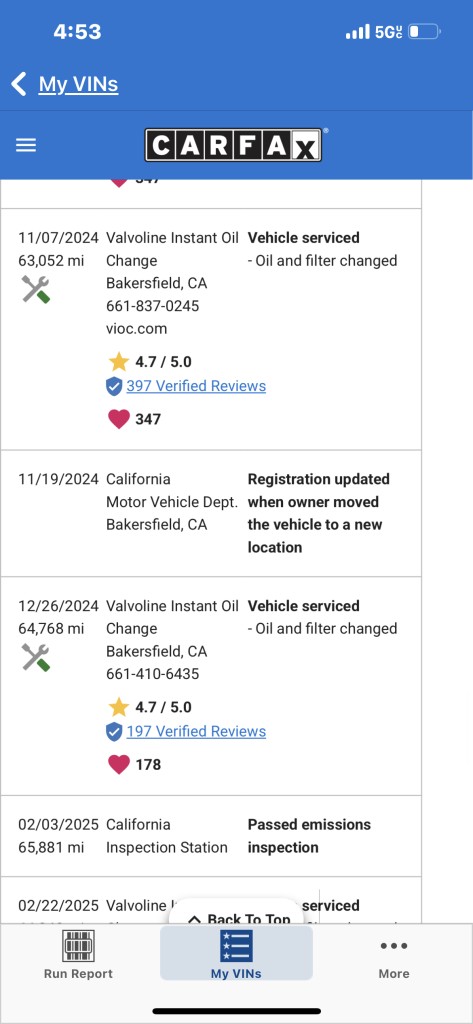Viewport: 473px width, 1024px height.
Task: Switch to the Run Report tab
Action: tap(78, 953)
